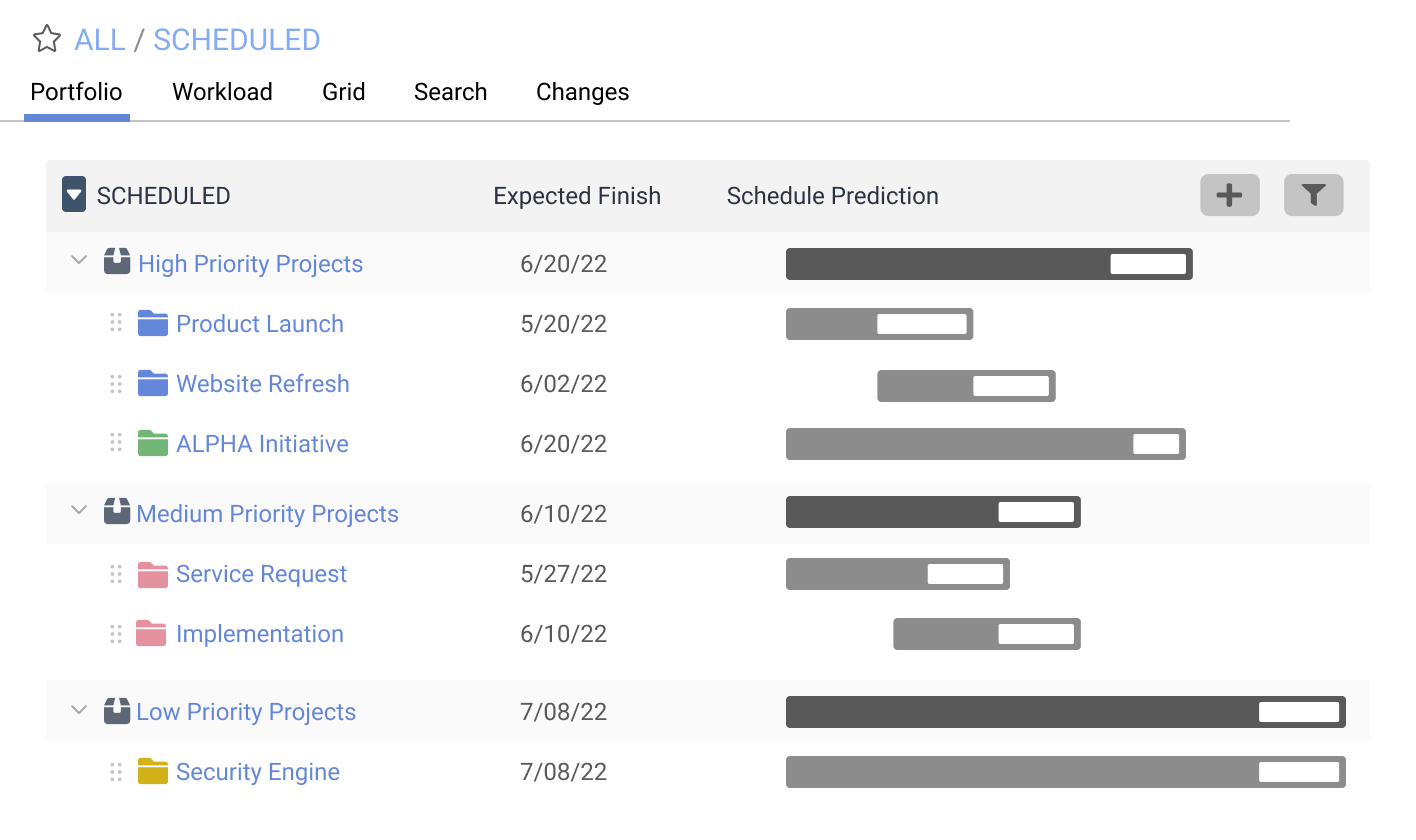The image size is (1416, 840).
Task: Click the package icon beside High Priority Projects
Action: pos(116,263)
